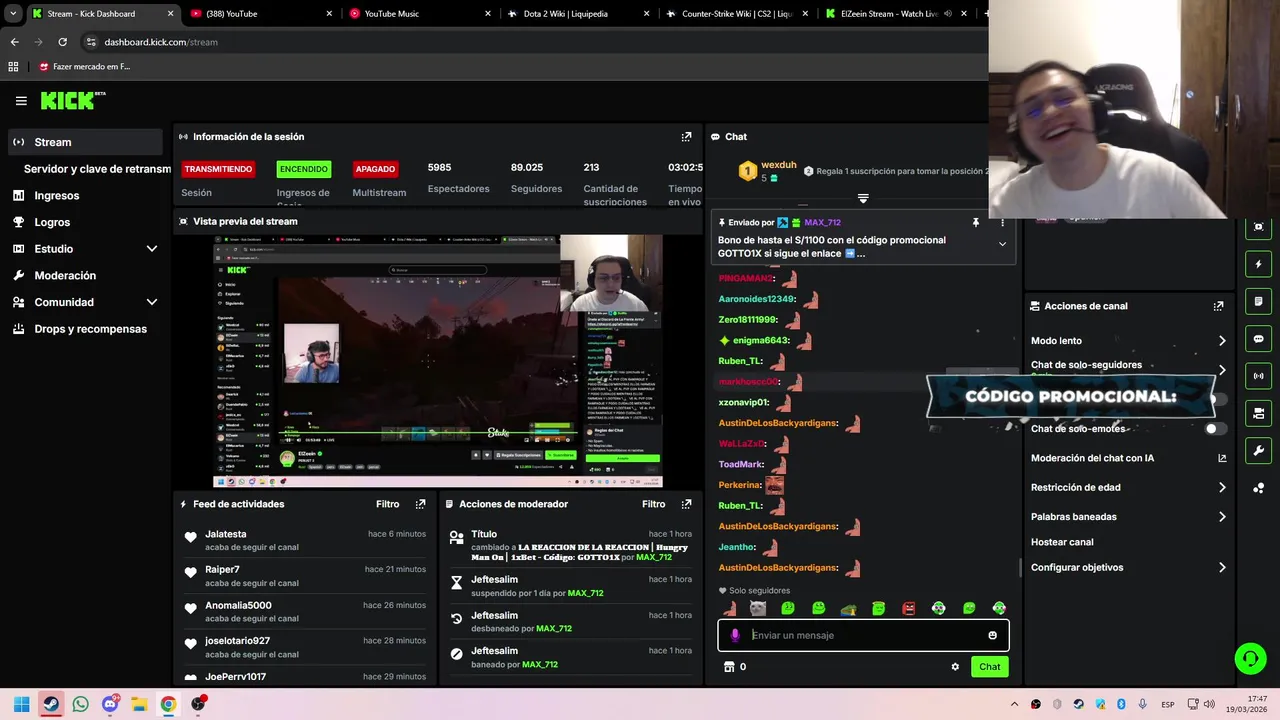
Task: Open the green headset support bubble
Action: pos(1250,658)
